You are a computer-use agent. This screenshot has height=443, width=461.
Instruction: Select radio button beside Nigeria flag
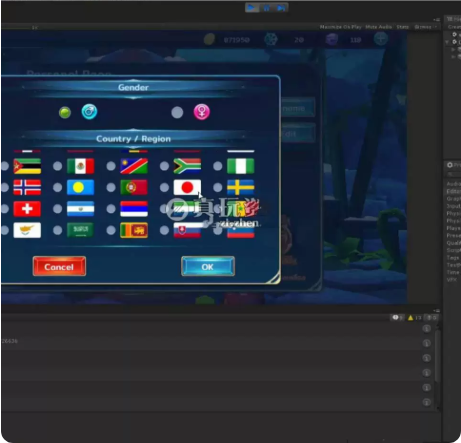point(218,166)
